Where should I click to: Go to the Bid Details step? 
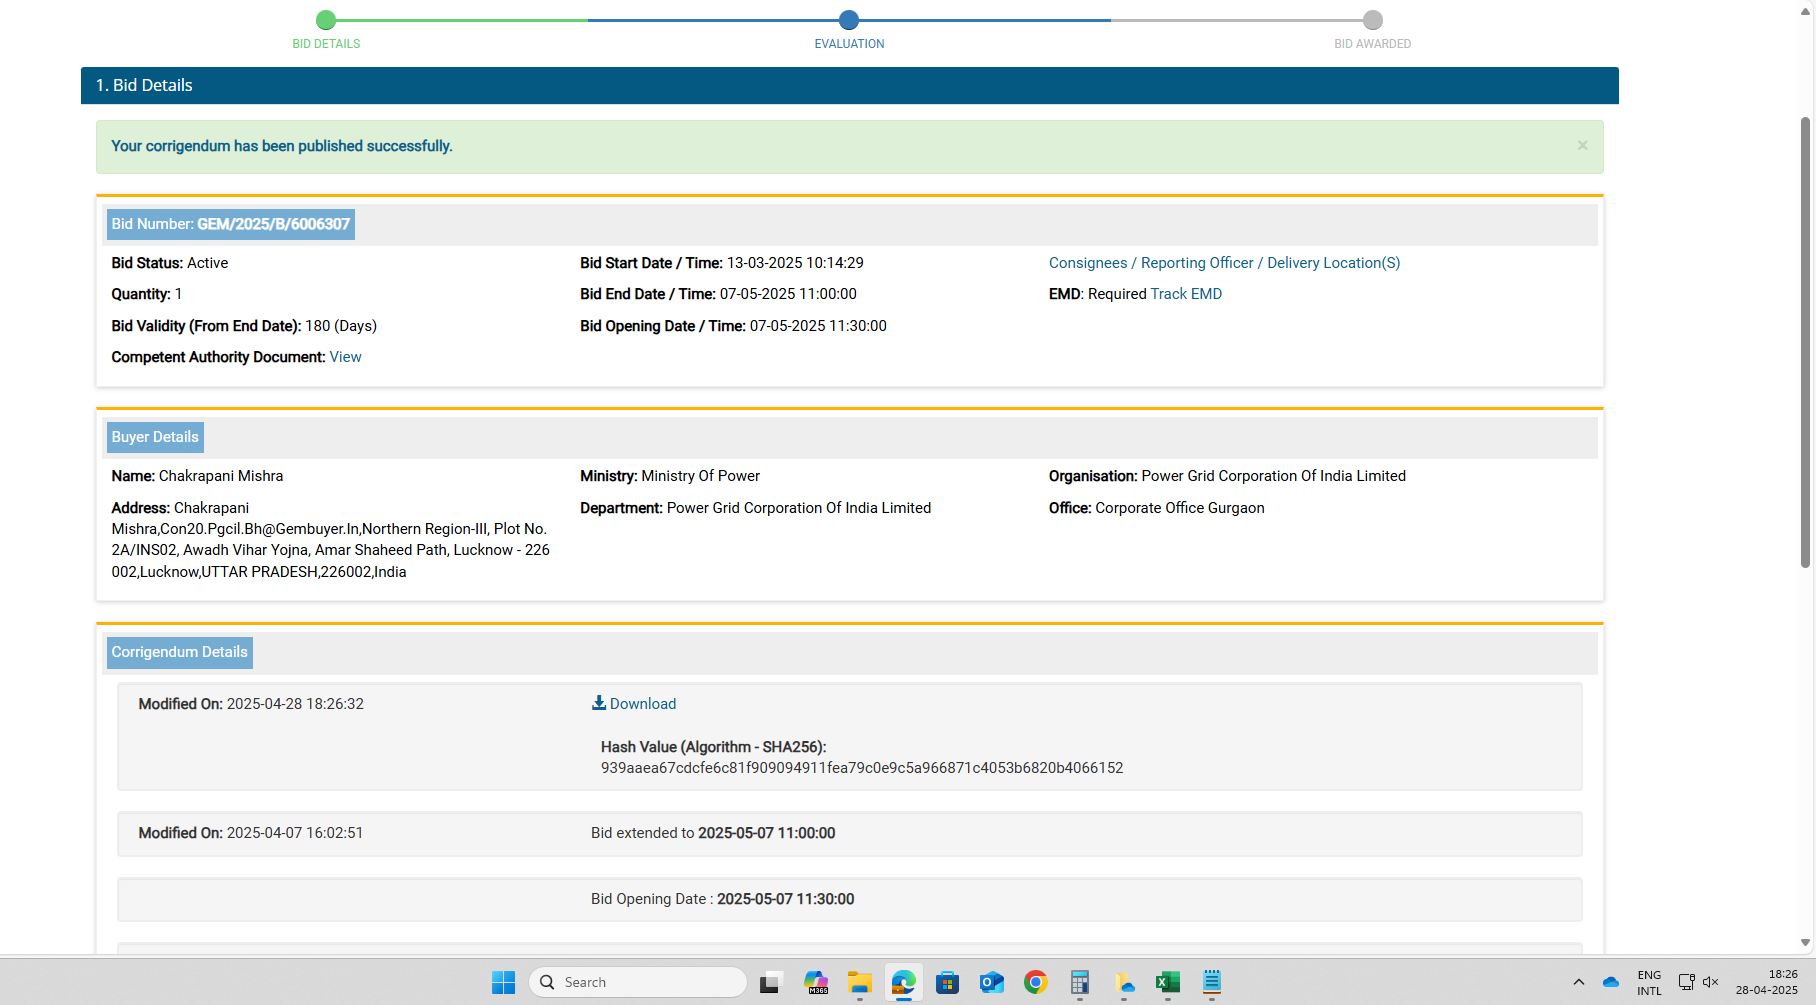[x=326, y=20]
